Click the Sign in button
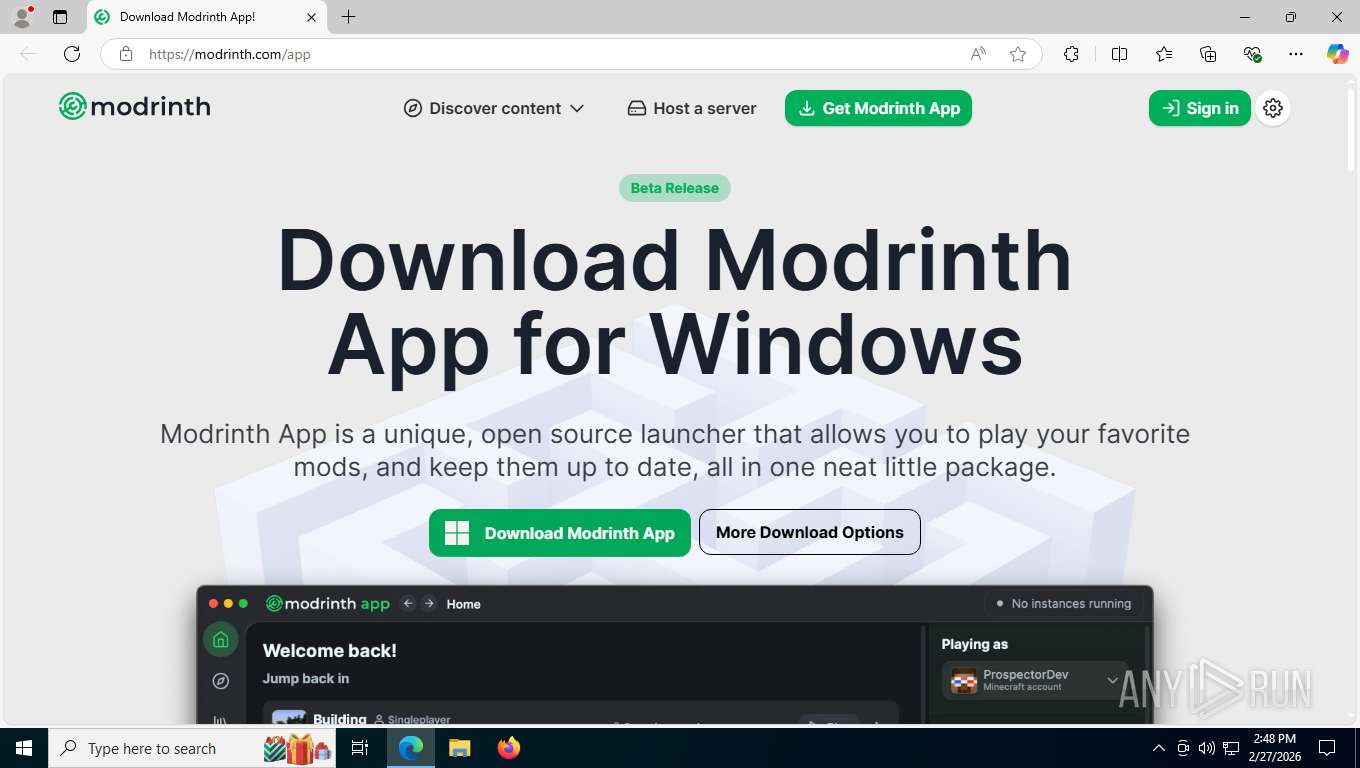The image size is (1360, 768). 1199,108
